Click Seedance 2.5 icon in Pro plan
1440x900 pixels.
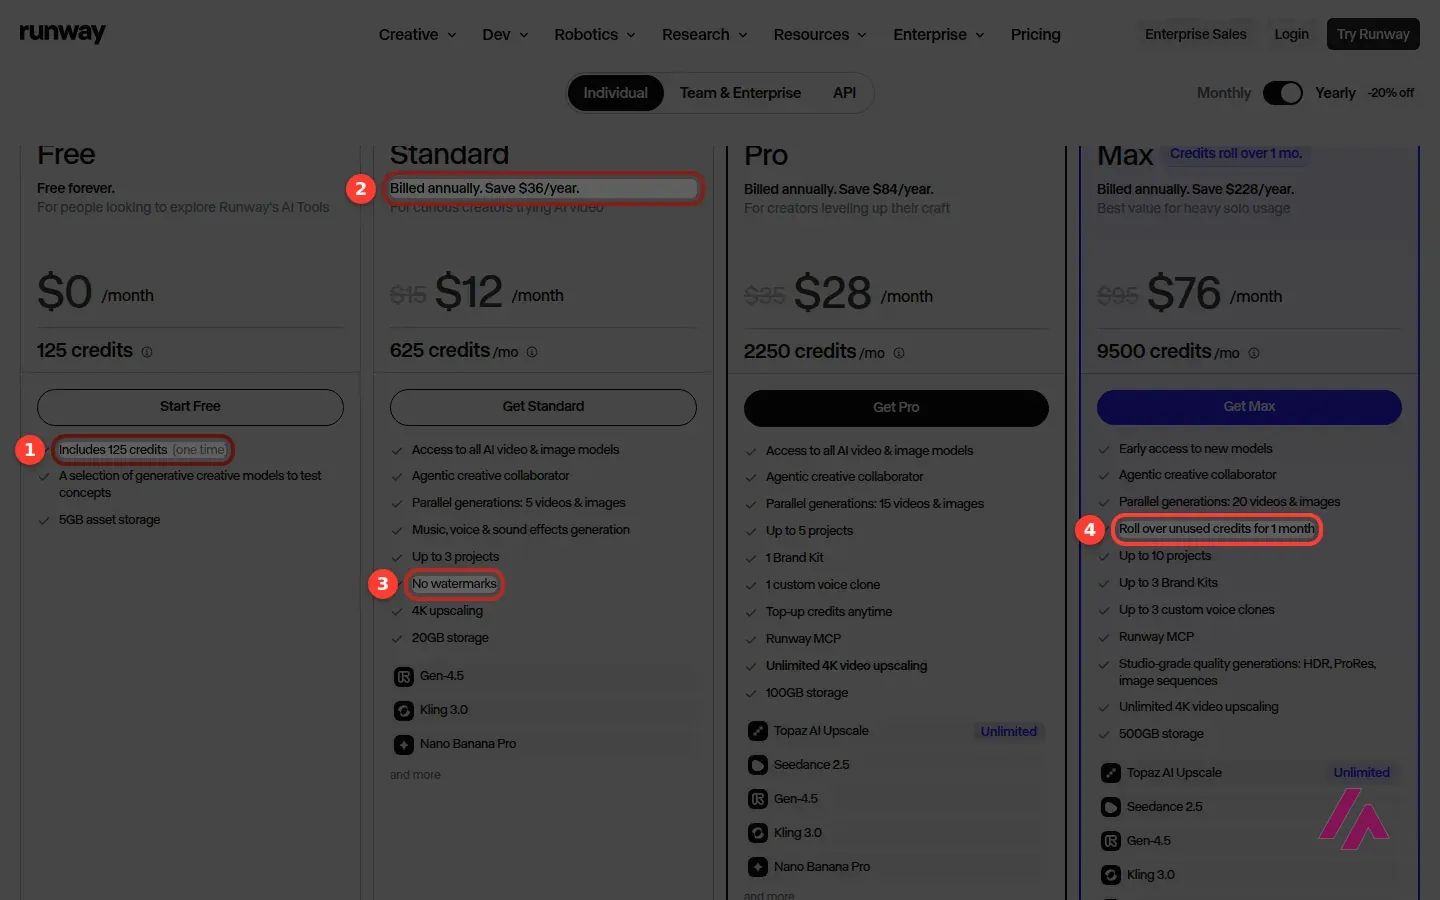(758, 765)
